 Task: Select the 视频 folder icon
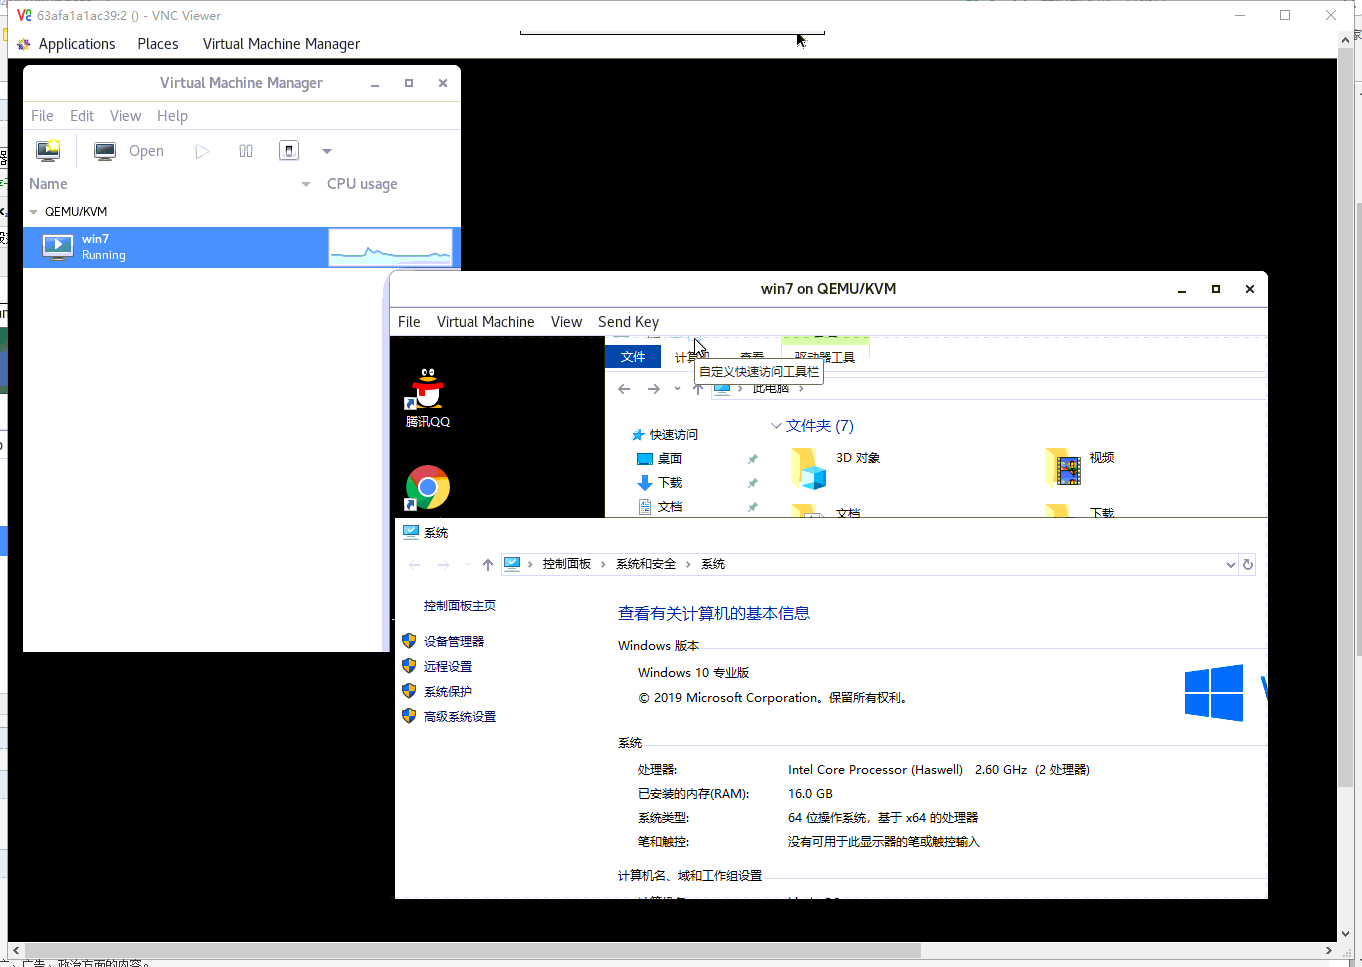pyautogui.click(x=1064, y=467)
